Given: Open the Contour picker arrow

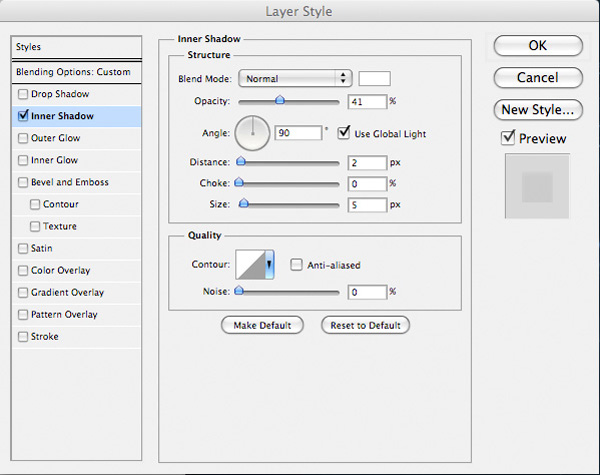Looking at the screenshot, I should [269, 264].
